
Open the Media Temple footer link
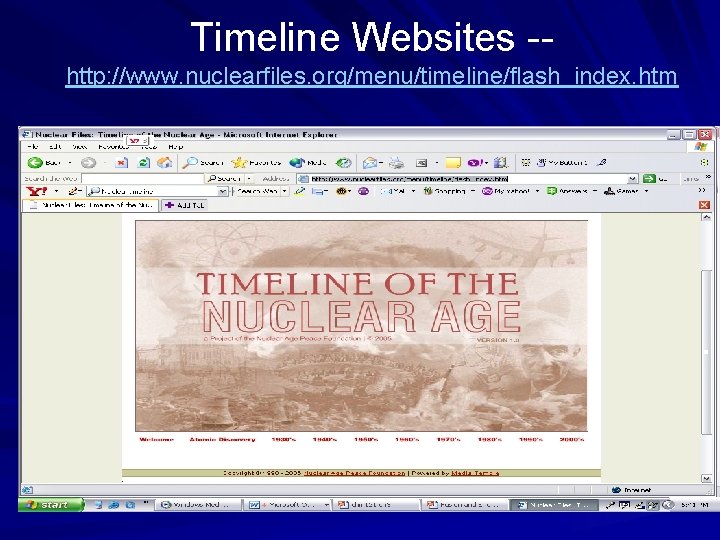475,473
